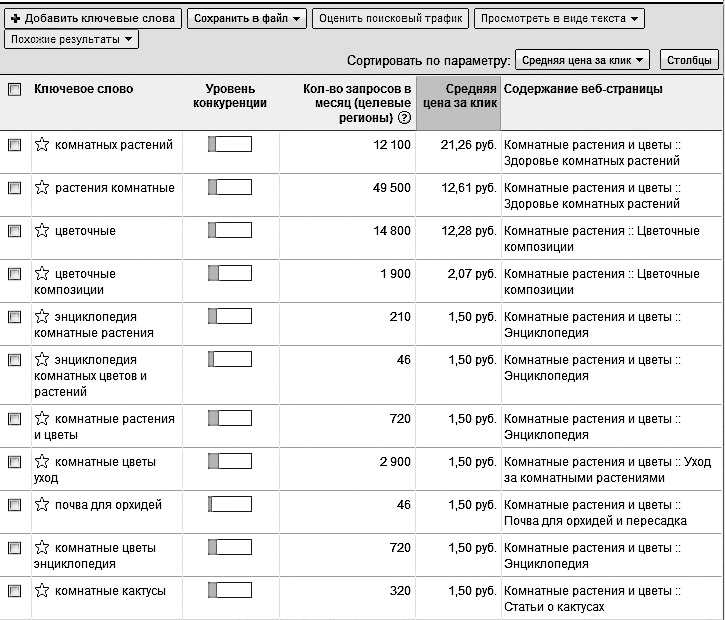
Task: Click the query count '1 900'
Action: pos(395,274)
